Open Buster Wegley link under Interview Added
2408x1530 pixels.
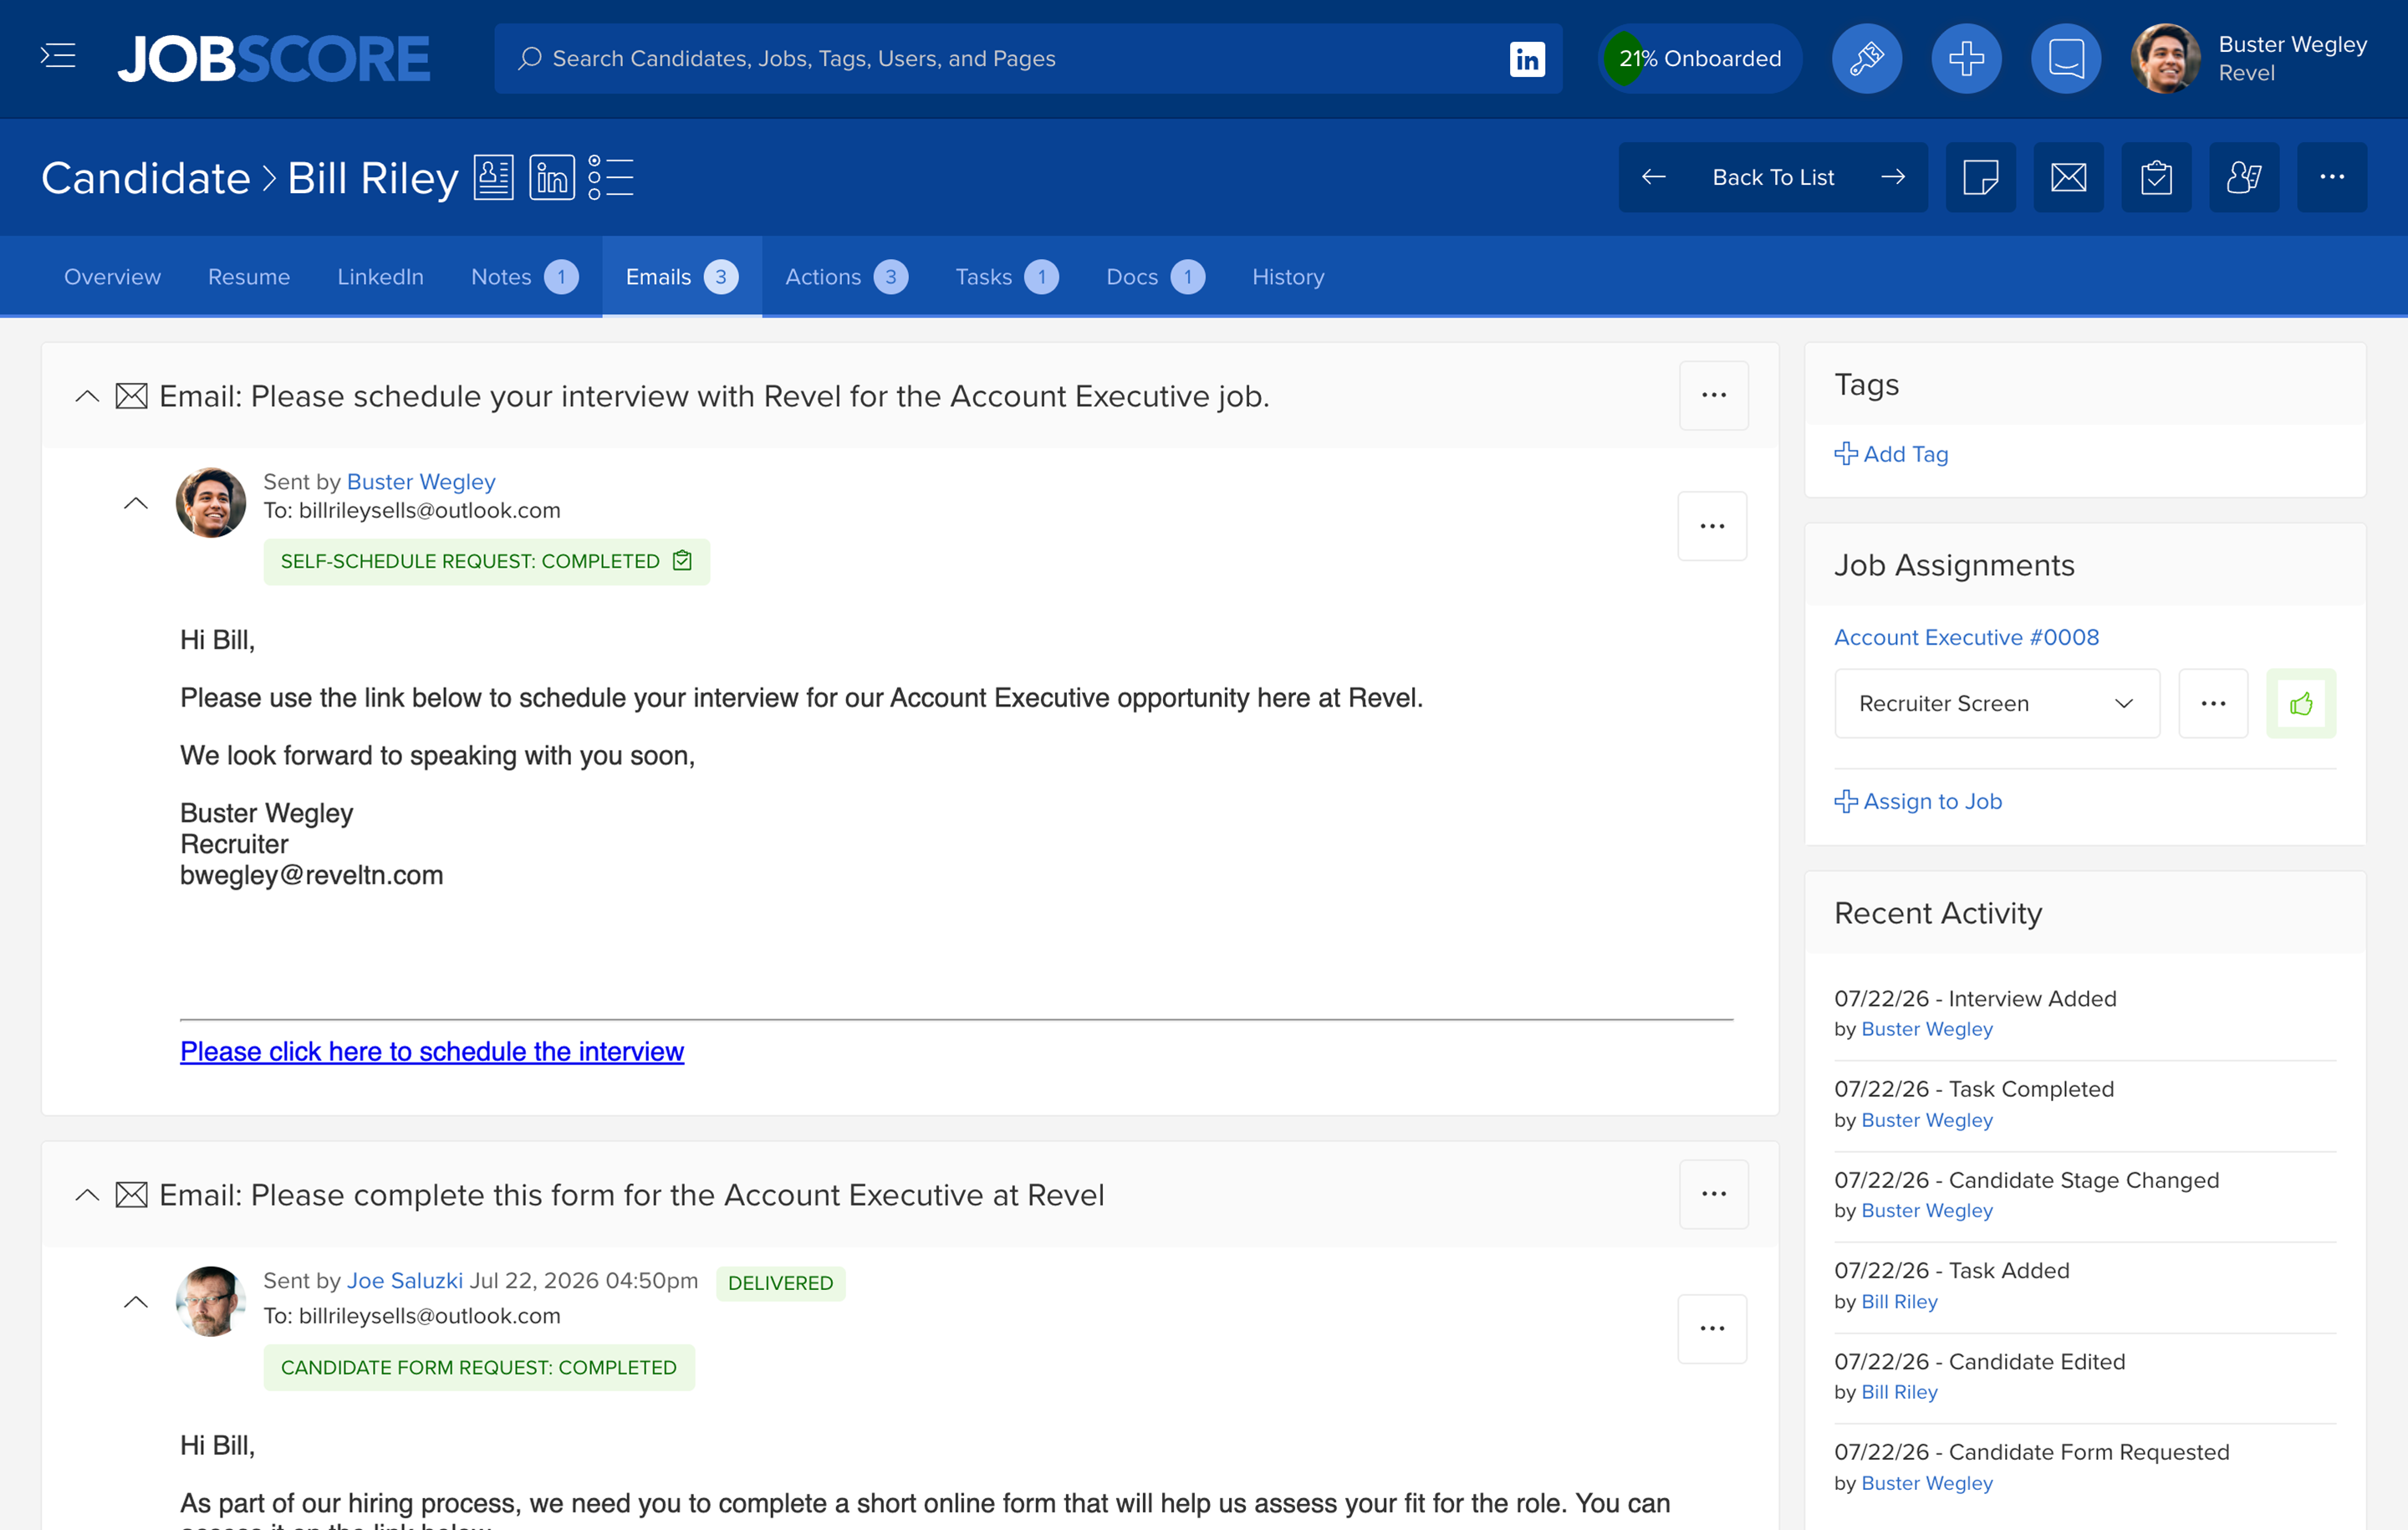1927,1029
